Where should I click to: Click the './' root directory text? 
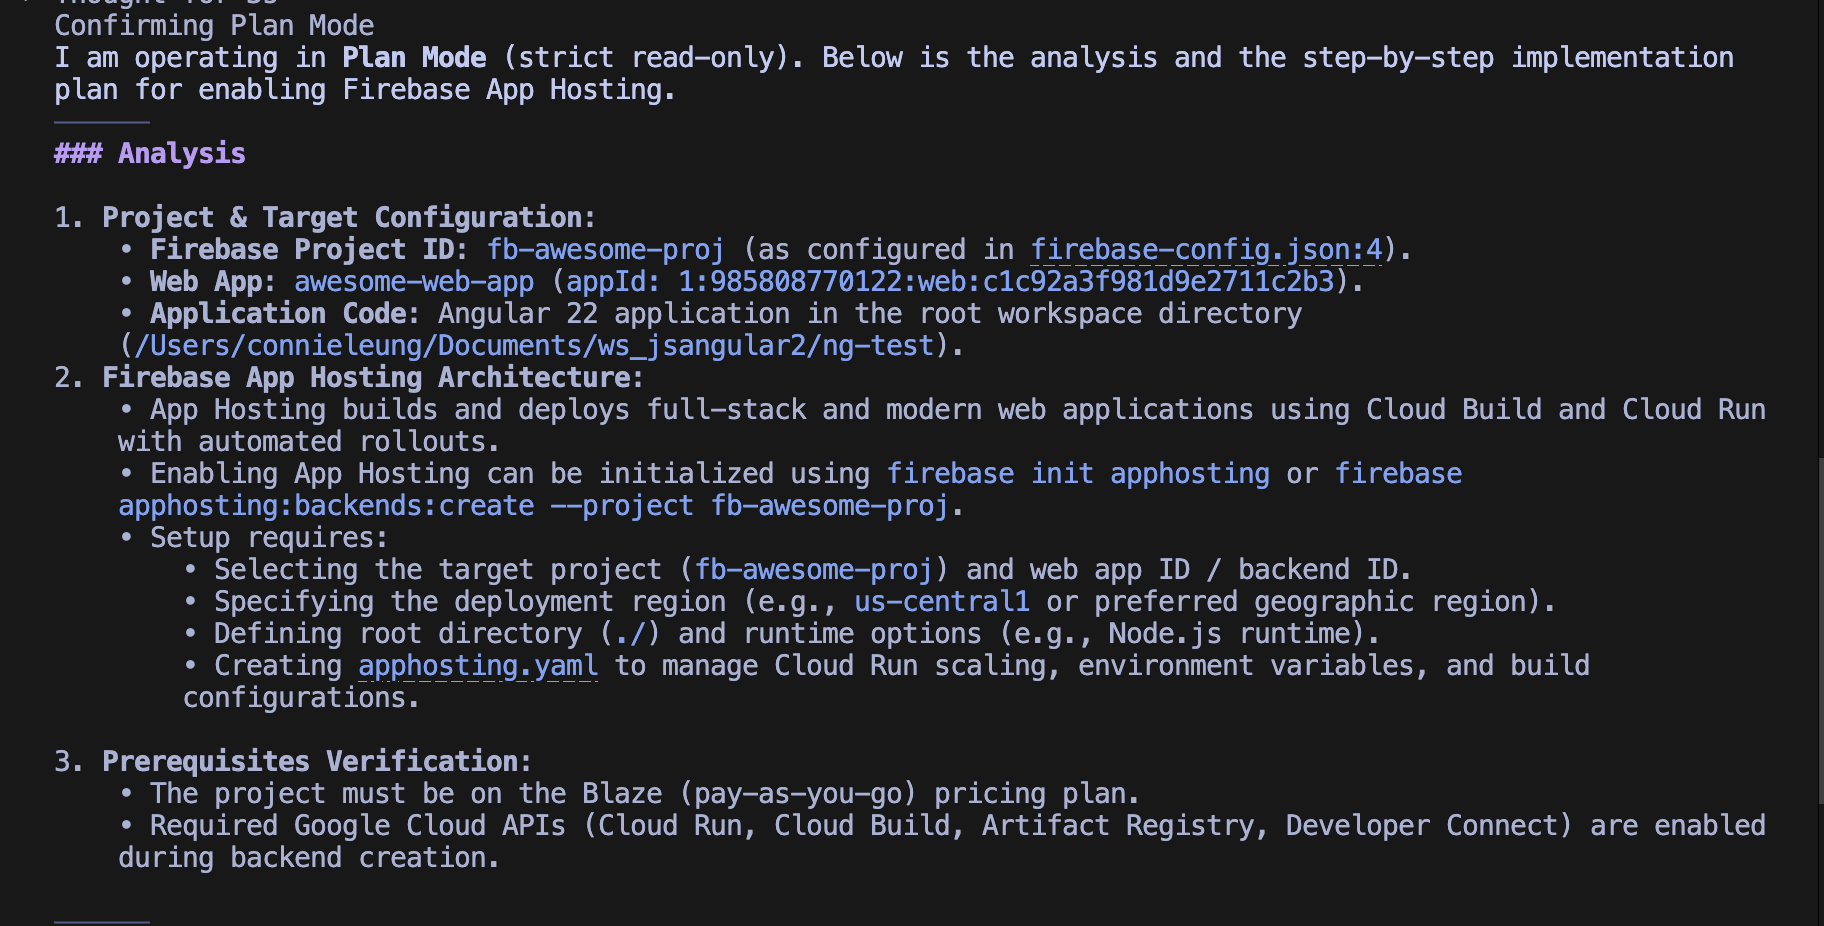630,633
